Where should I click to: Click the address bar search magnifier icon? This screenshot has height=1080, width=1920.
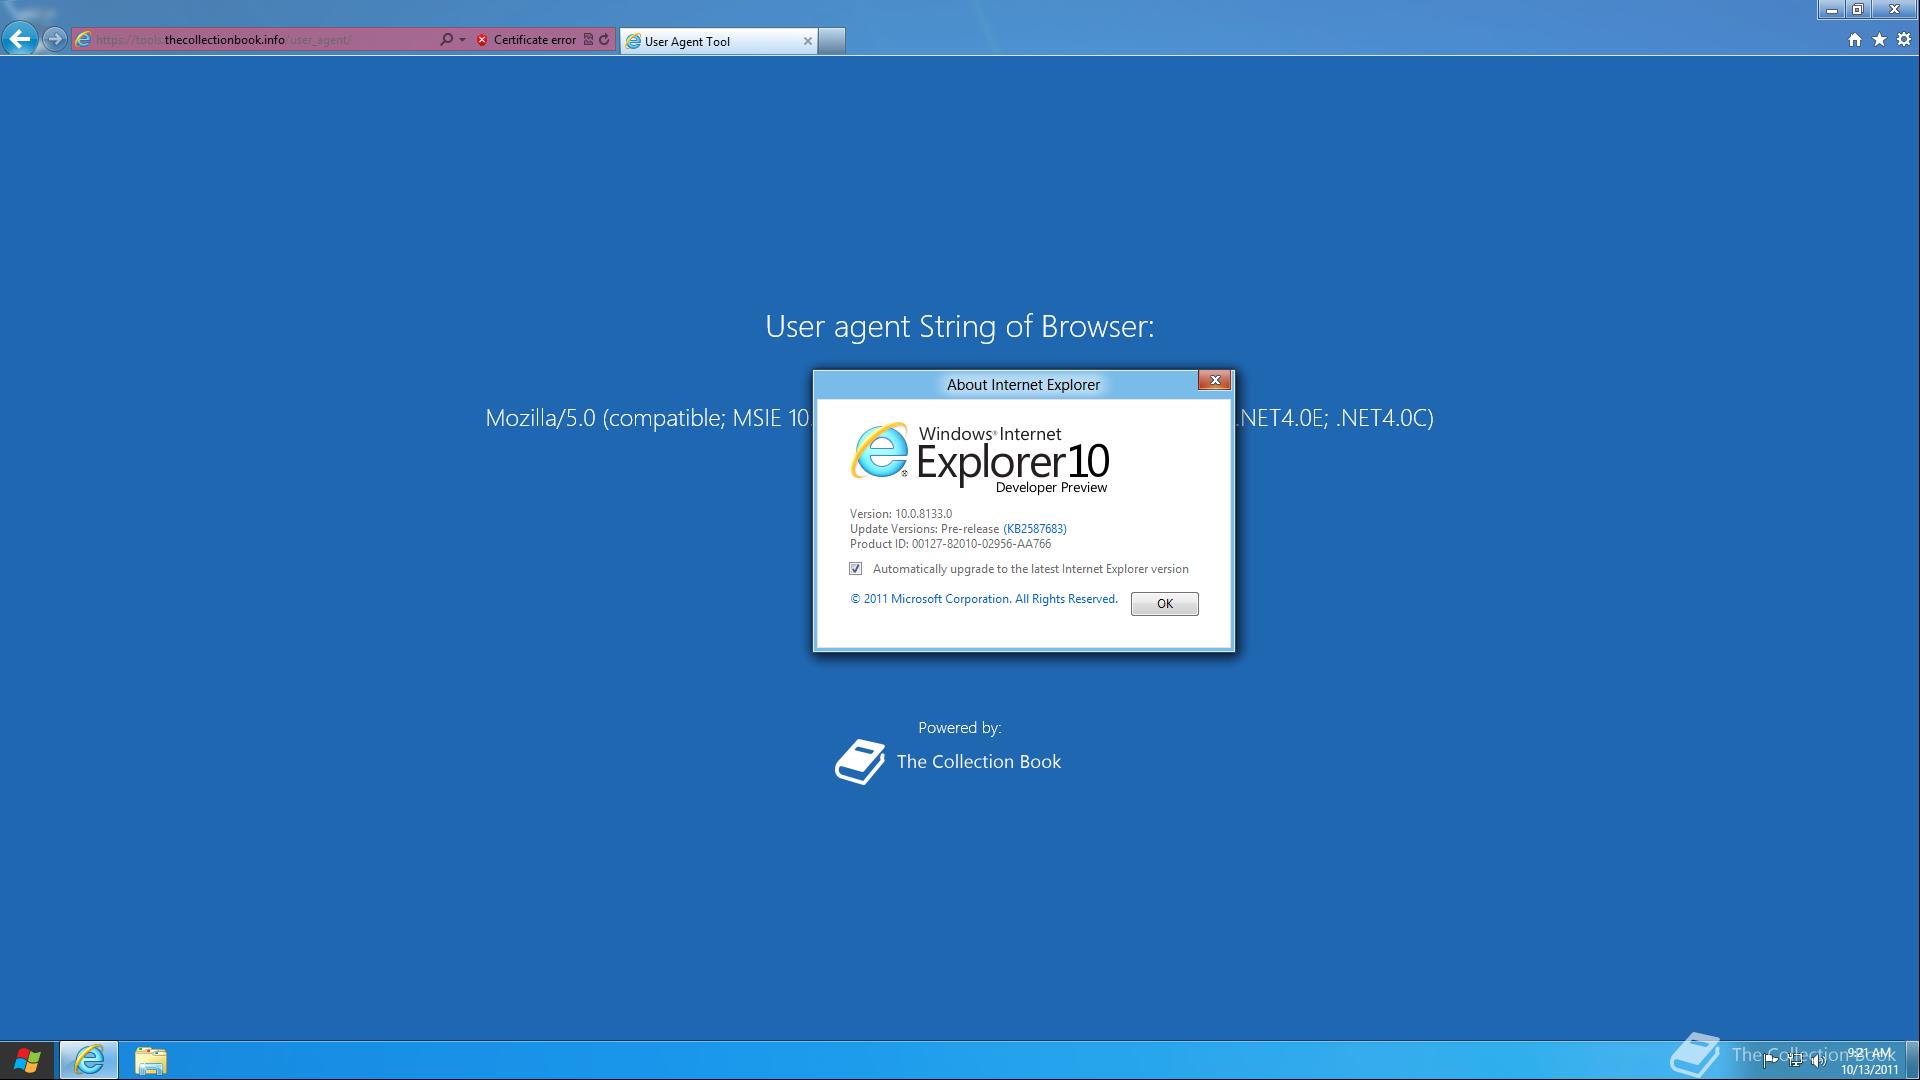click(x=446, y=40)
